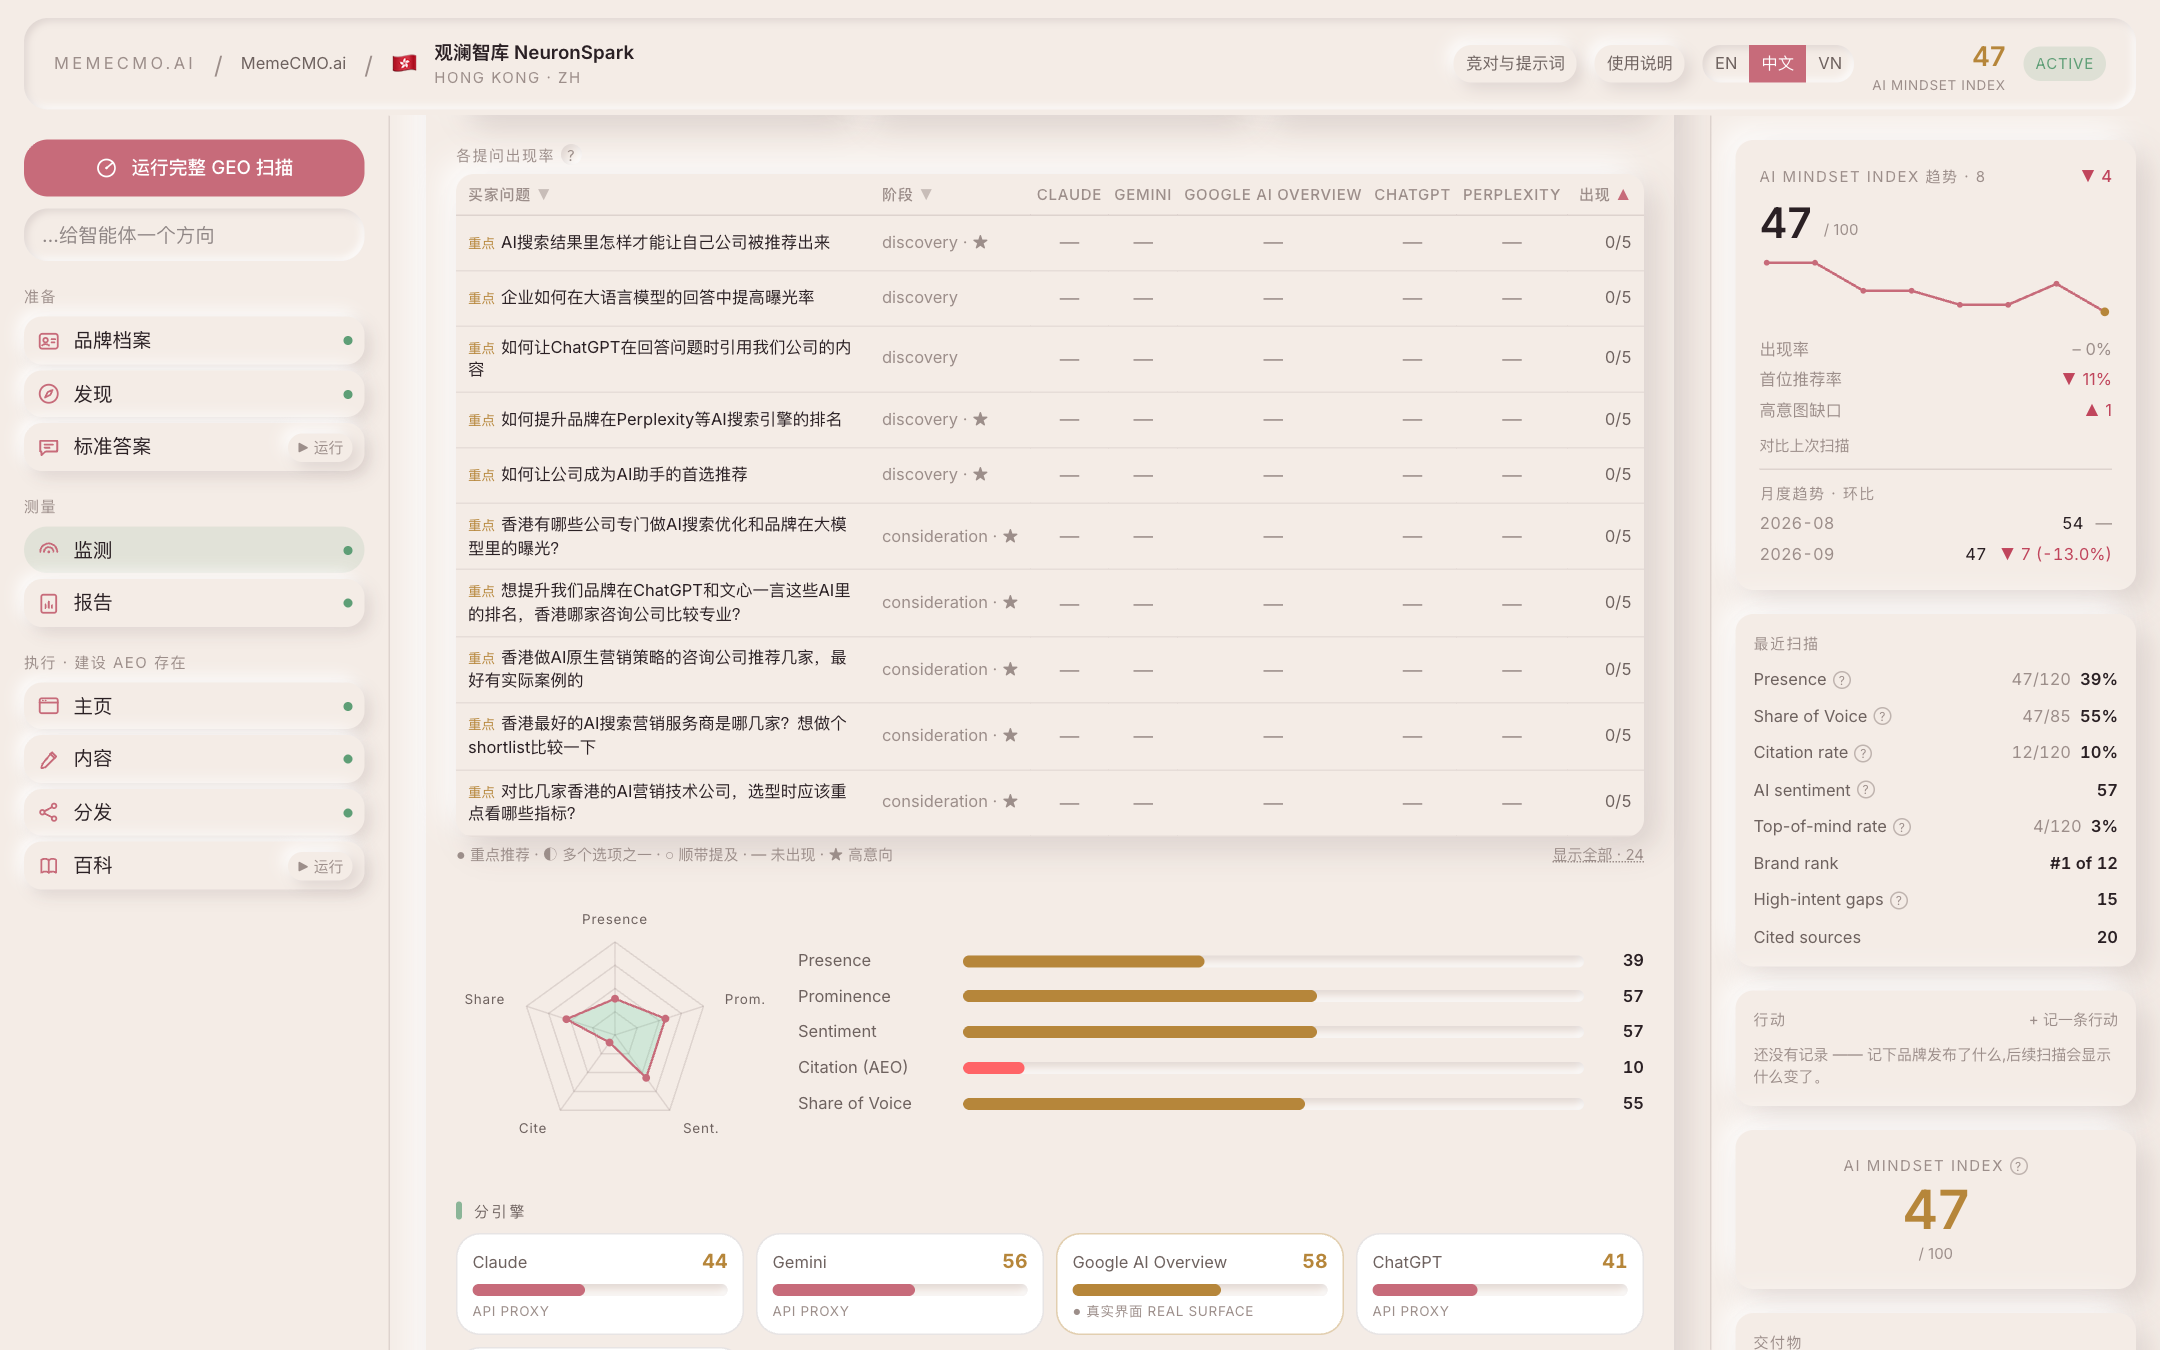Click help icon next to High-intent gaps
Image resolution: width=2160 pixels, height=1350 pixels.
[1899, 900]
